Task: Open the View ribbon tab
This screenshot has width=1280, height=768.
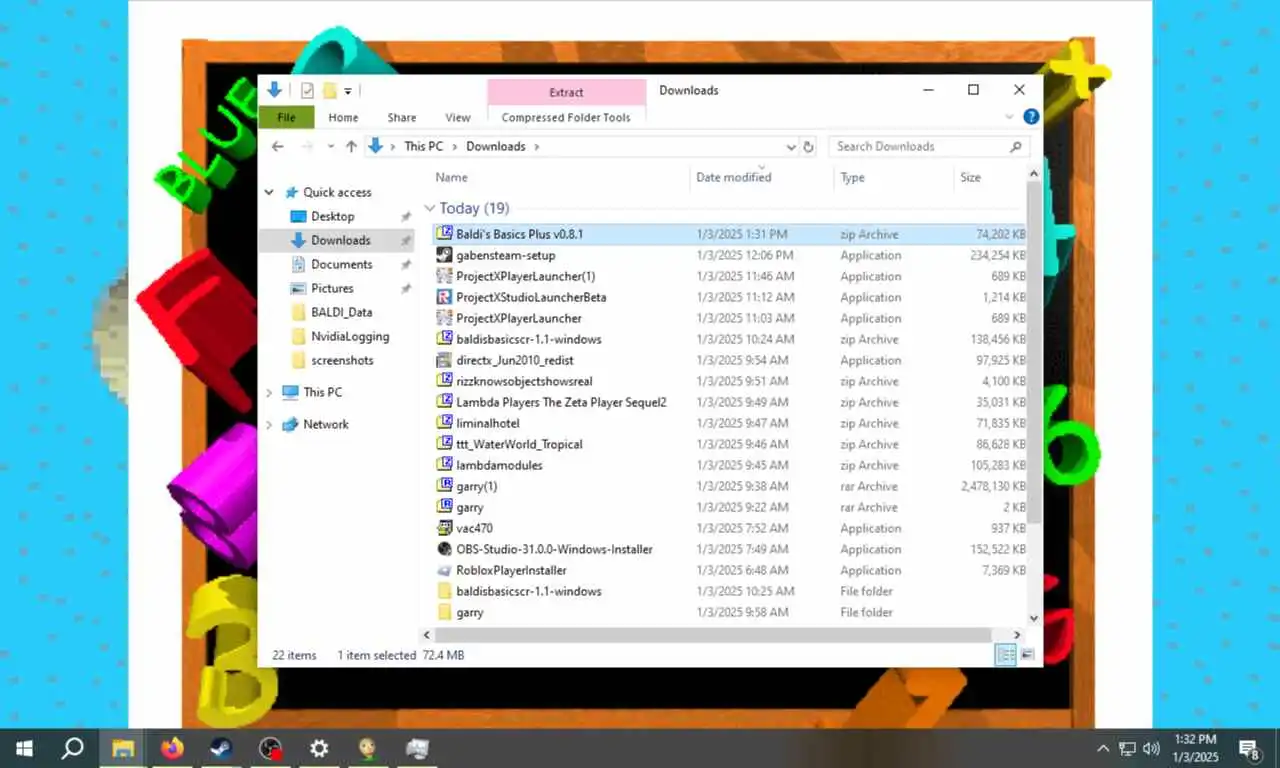Action: [458, 117]
